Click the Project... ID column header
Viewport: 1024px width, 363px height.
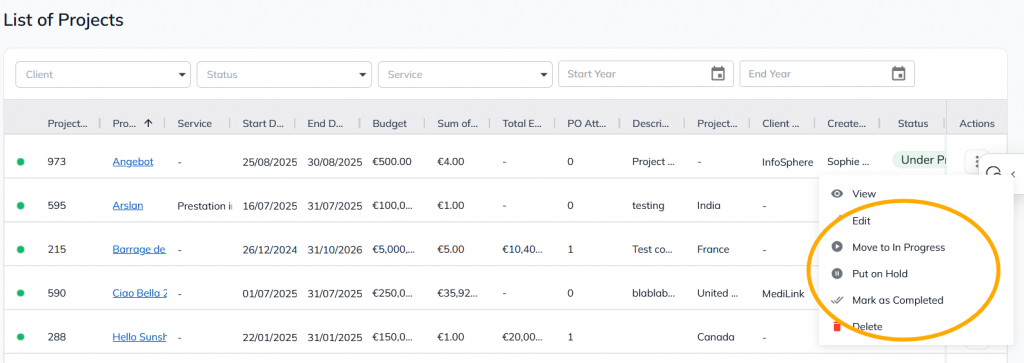click(67, 123)
